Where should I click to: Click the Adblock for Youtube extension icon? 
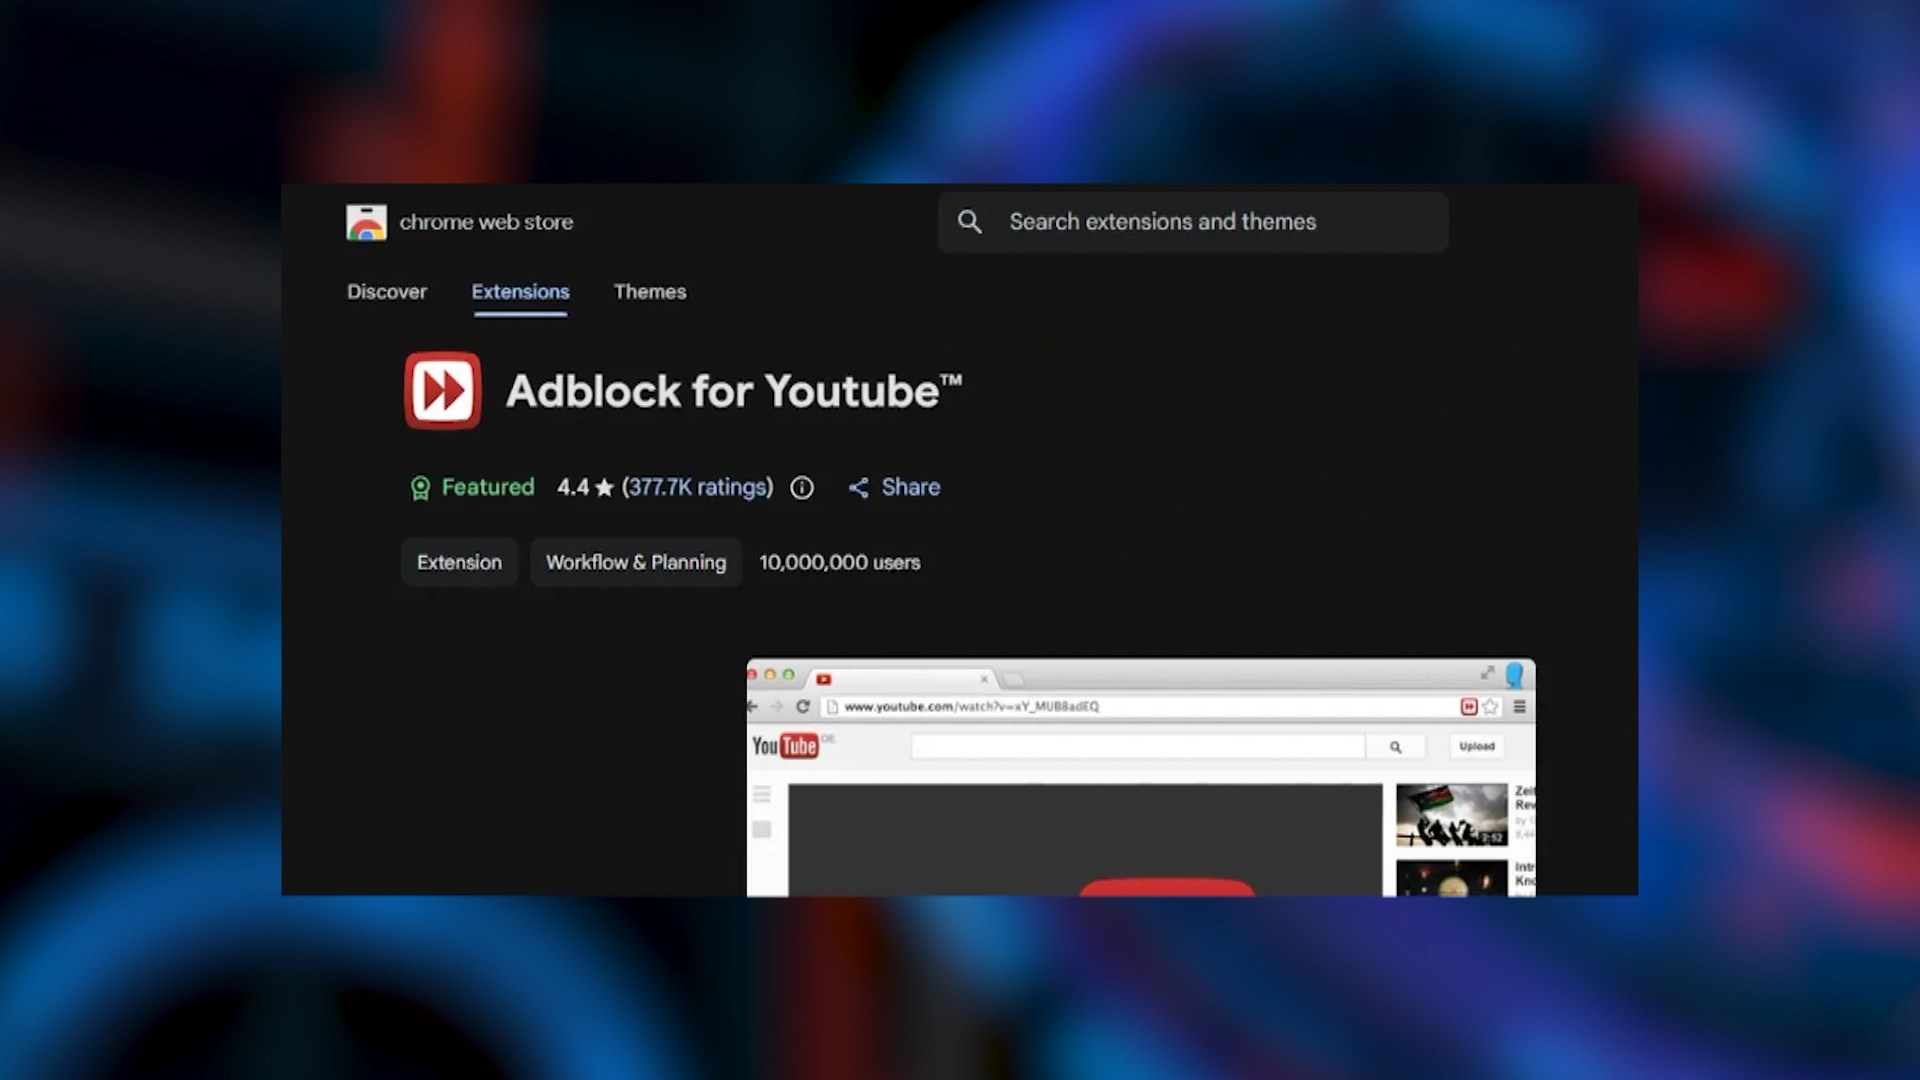pos(442,390)
